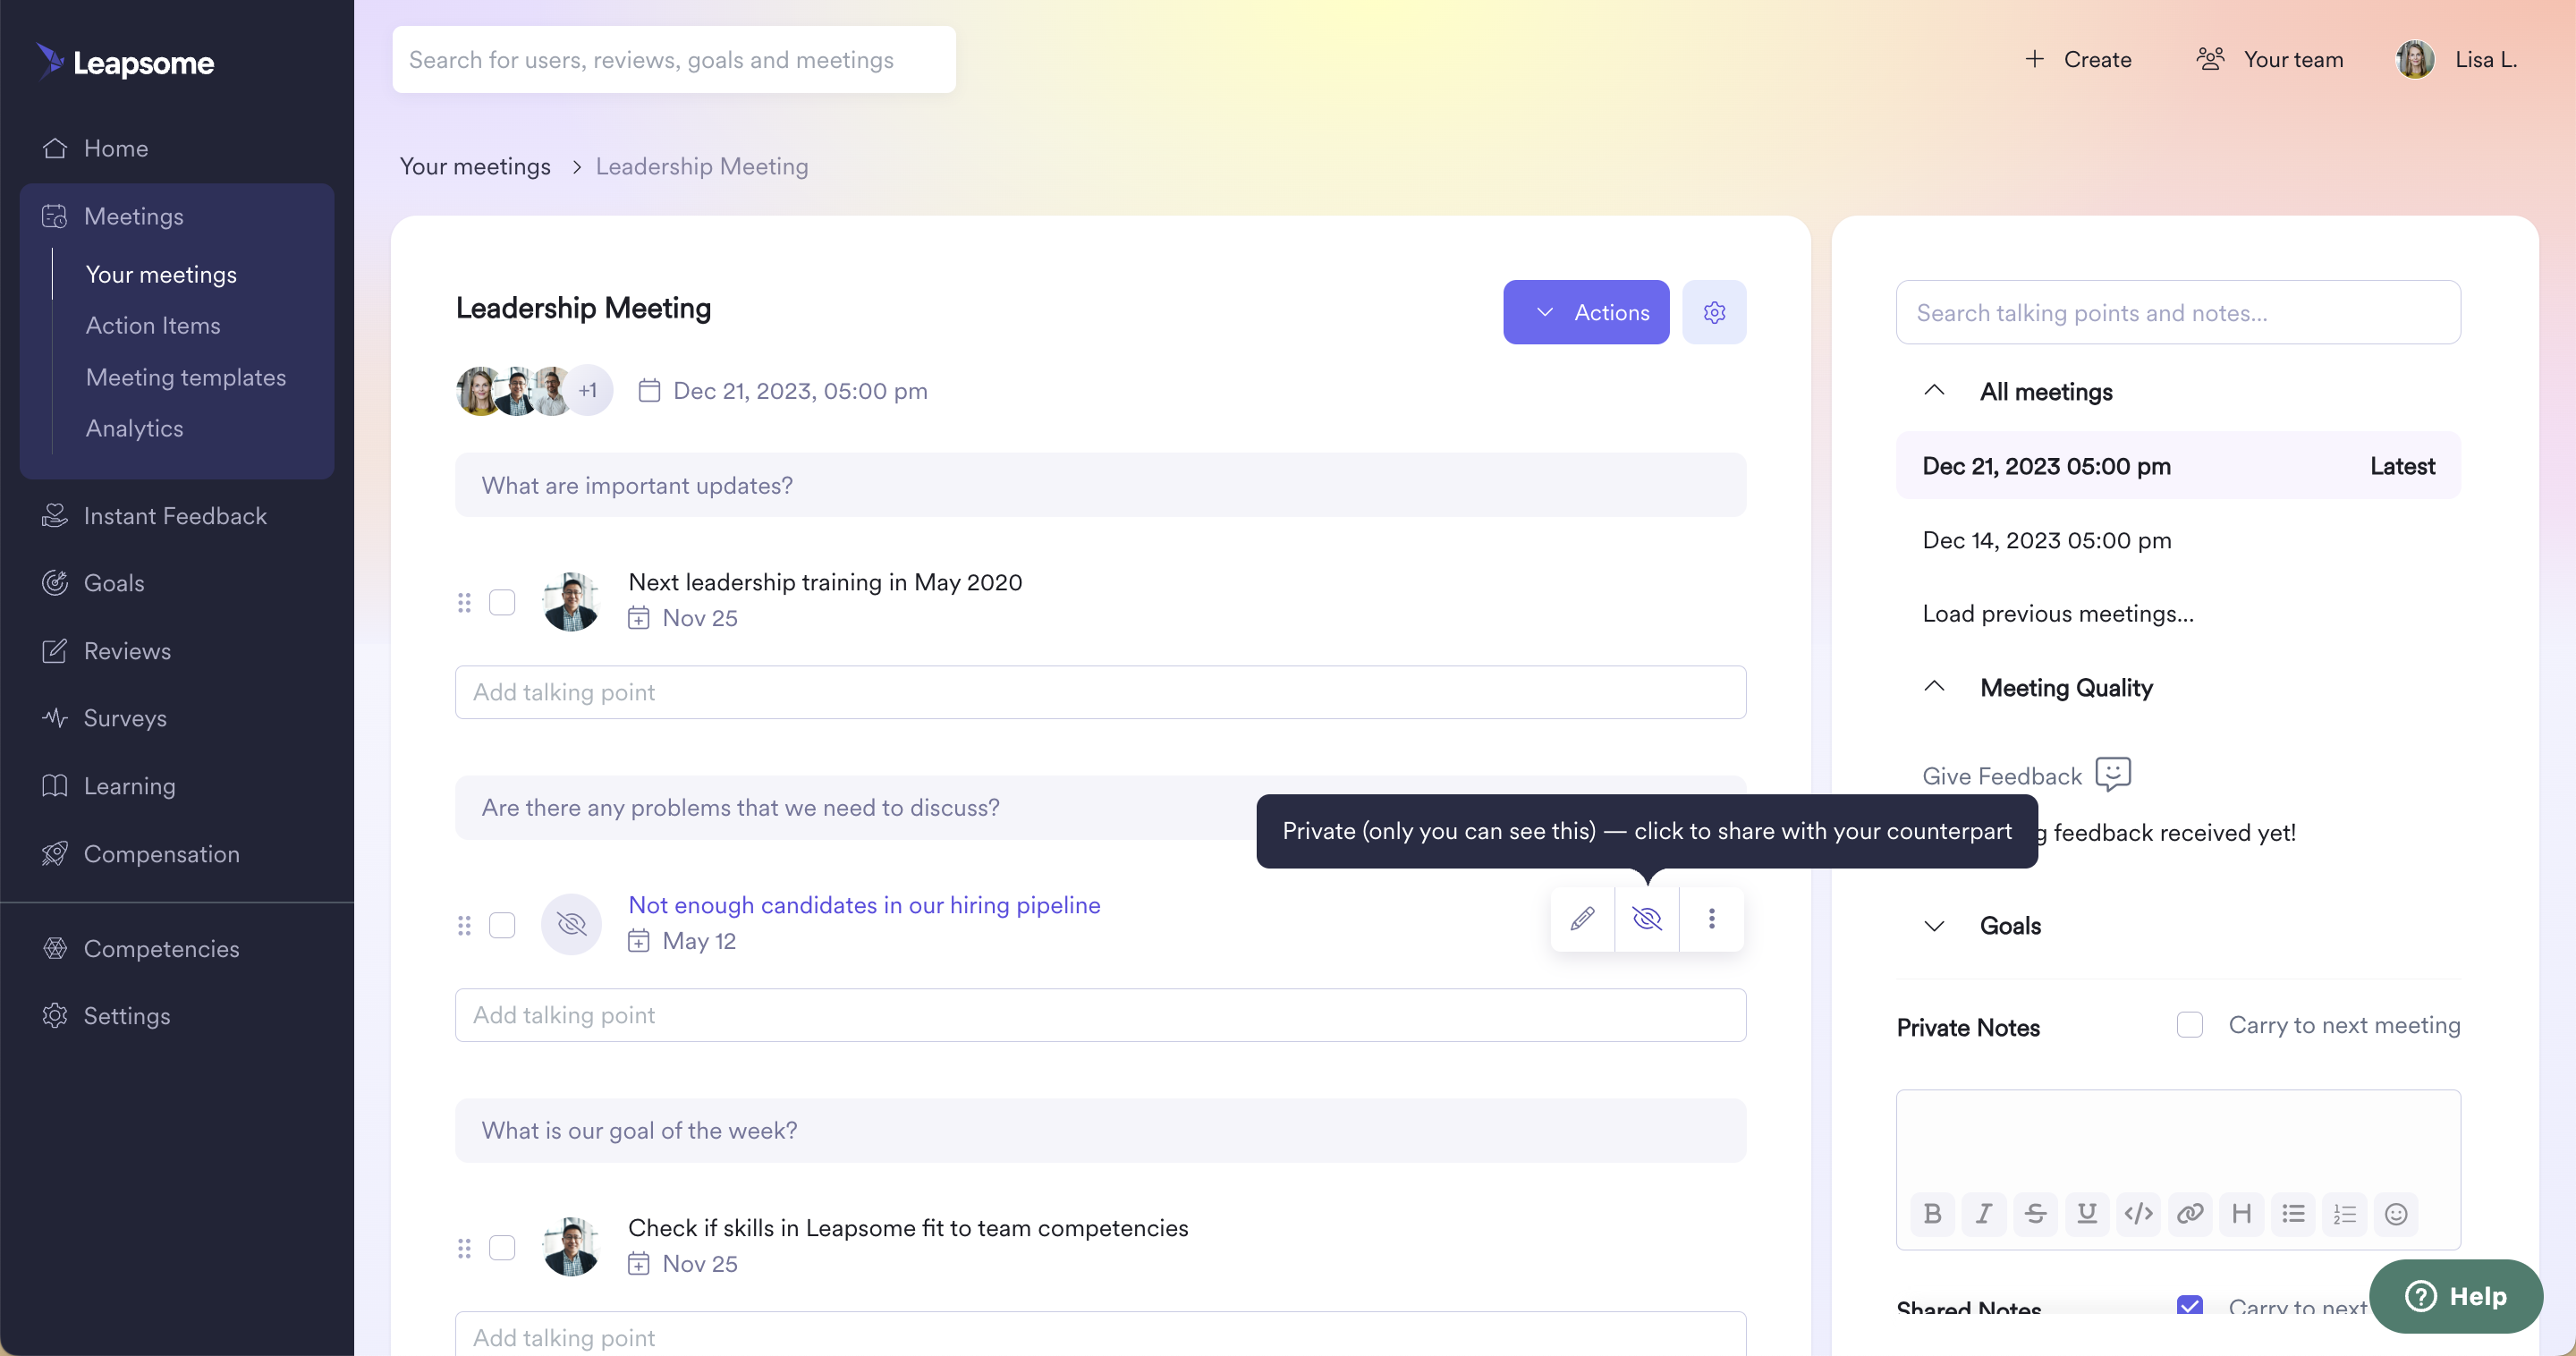
Task: Open the three-dot menu for hiring pipeline item
Action: coord(1711,918)
